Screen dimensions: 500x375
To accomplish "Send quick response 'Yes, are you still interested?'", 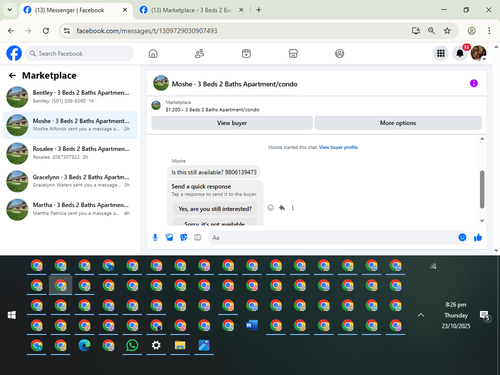I will (x=215, y=209).
